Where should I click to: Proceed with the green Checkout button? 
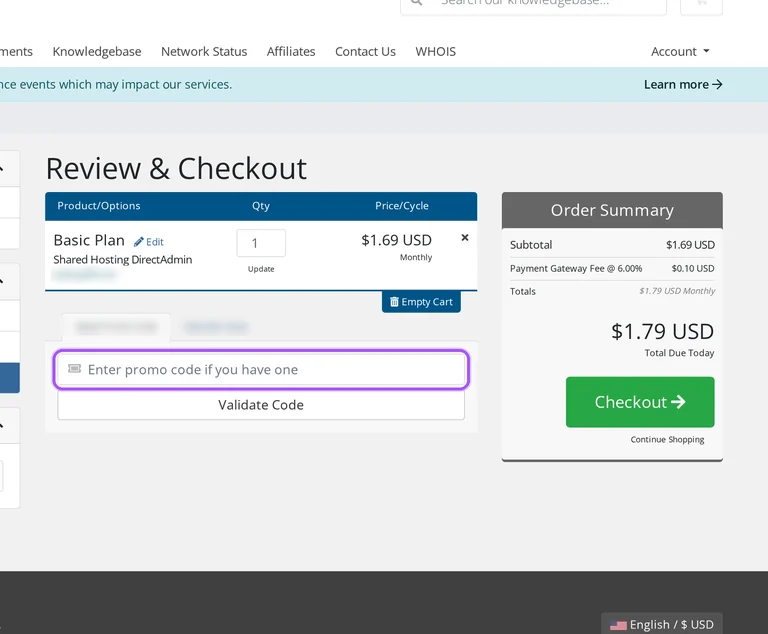click(x=640, y=402)
